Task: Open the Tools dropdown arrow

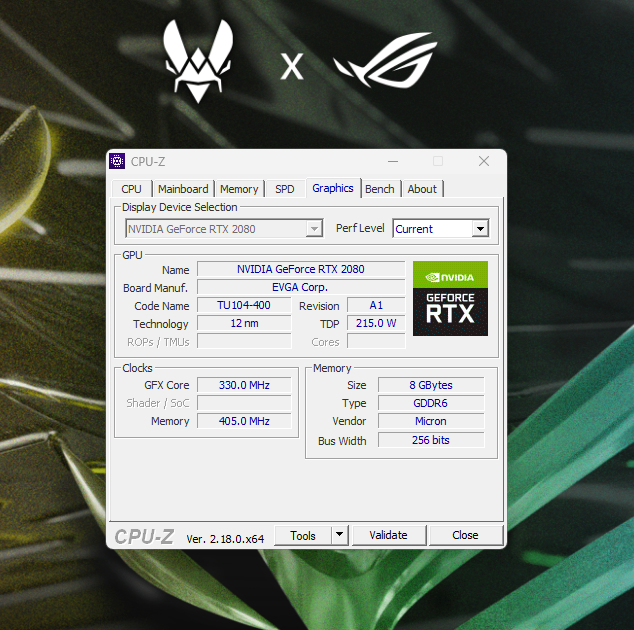Action: [x=339, y=535]
